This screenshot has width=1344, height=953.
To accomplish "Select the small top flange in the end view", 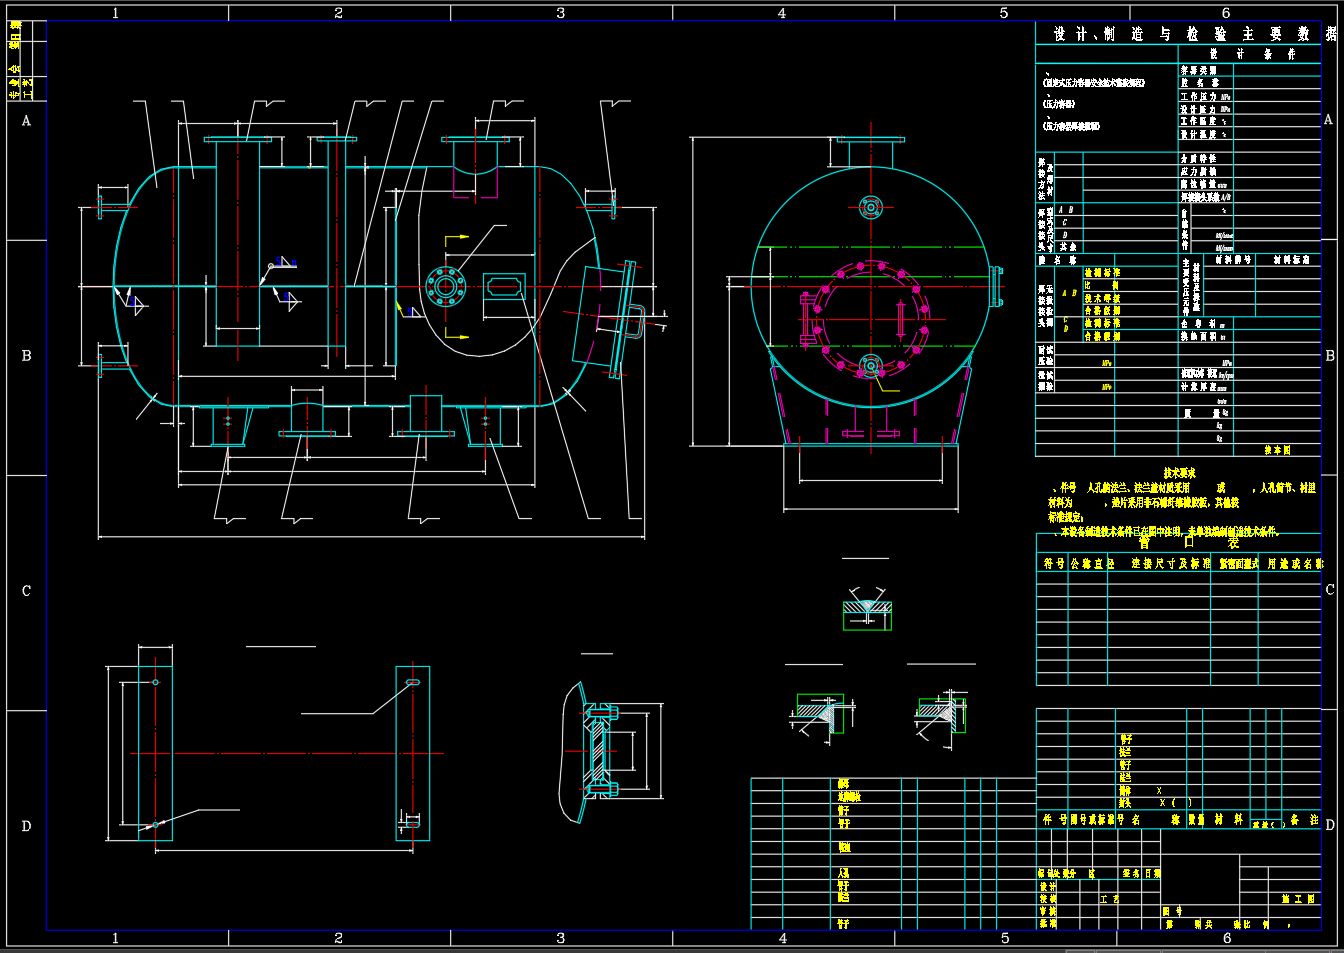I will (x=870, y=208).
